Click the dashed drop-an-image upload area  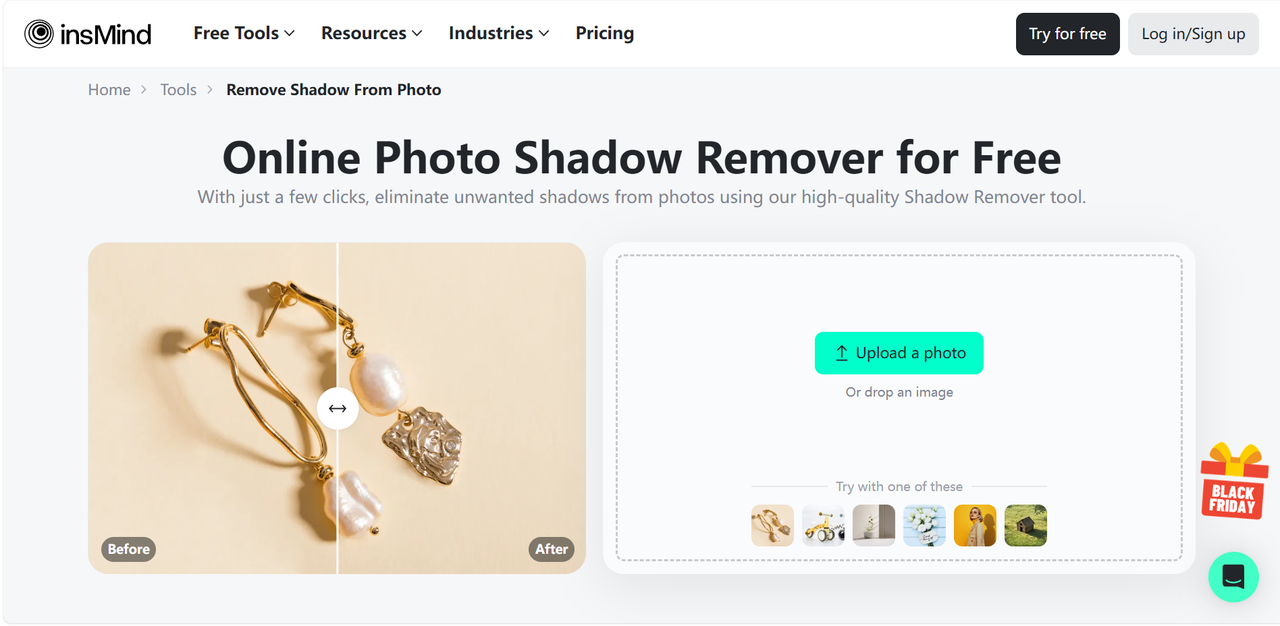click(x=899, y=408)
